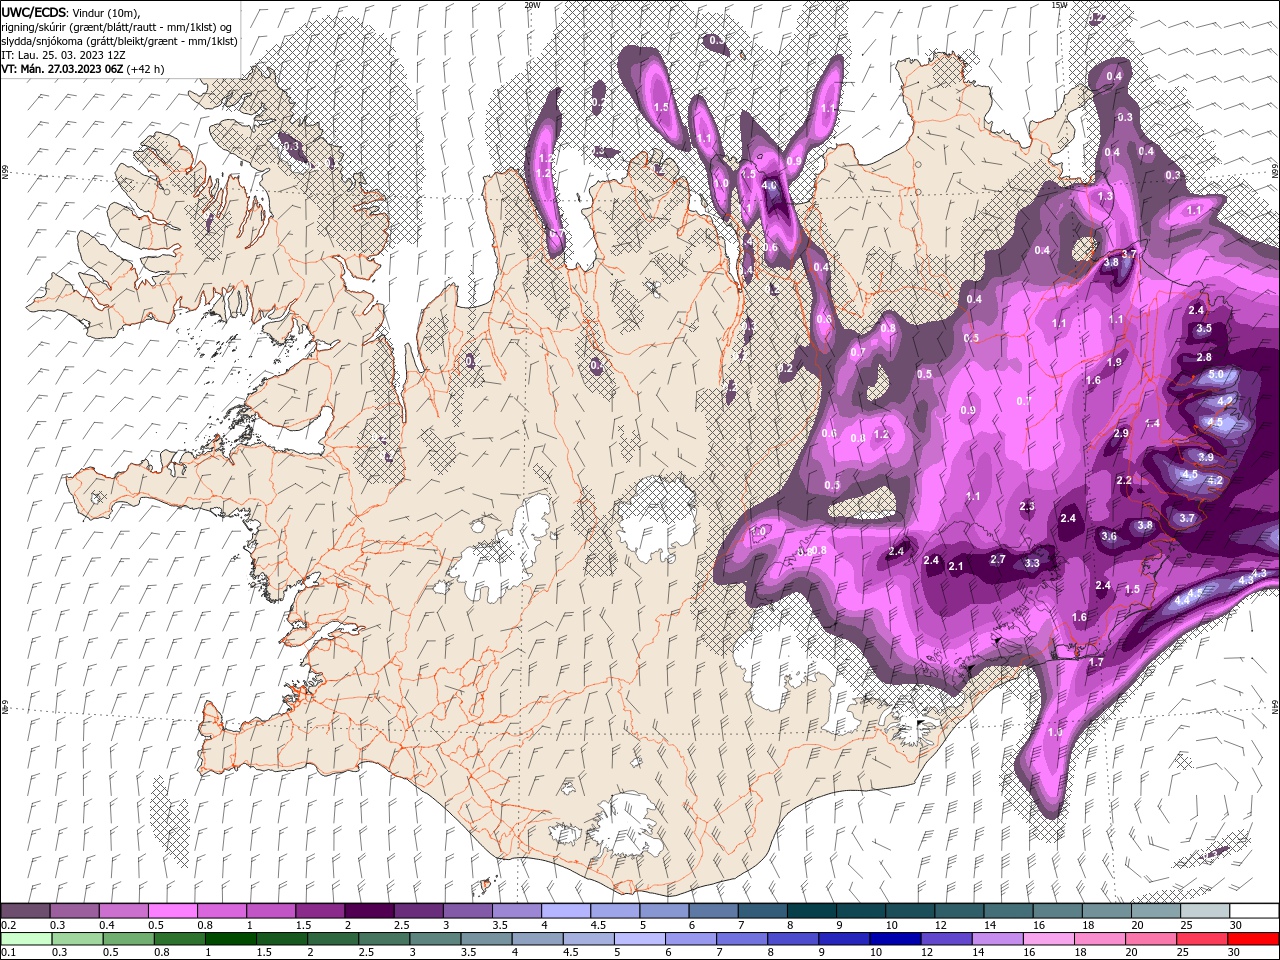Viewport: 1280px width, 960px height.
Task: Click the '3.3' precipitation value on the map
Action: [1032, 563]
